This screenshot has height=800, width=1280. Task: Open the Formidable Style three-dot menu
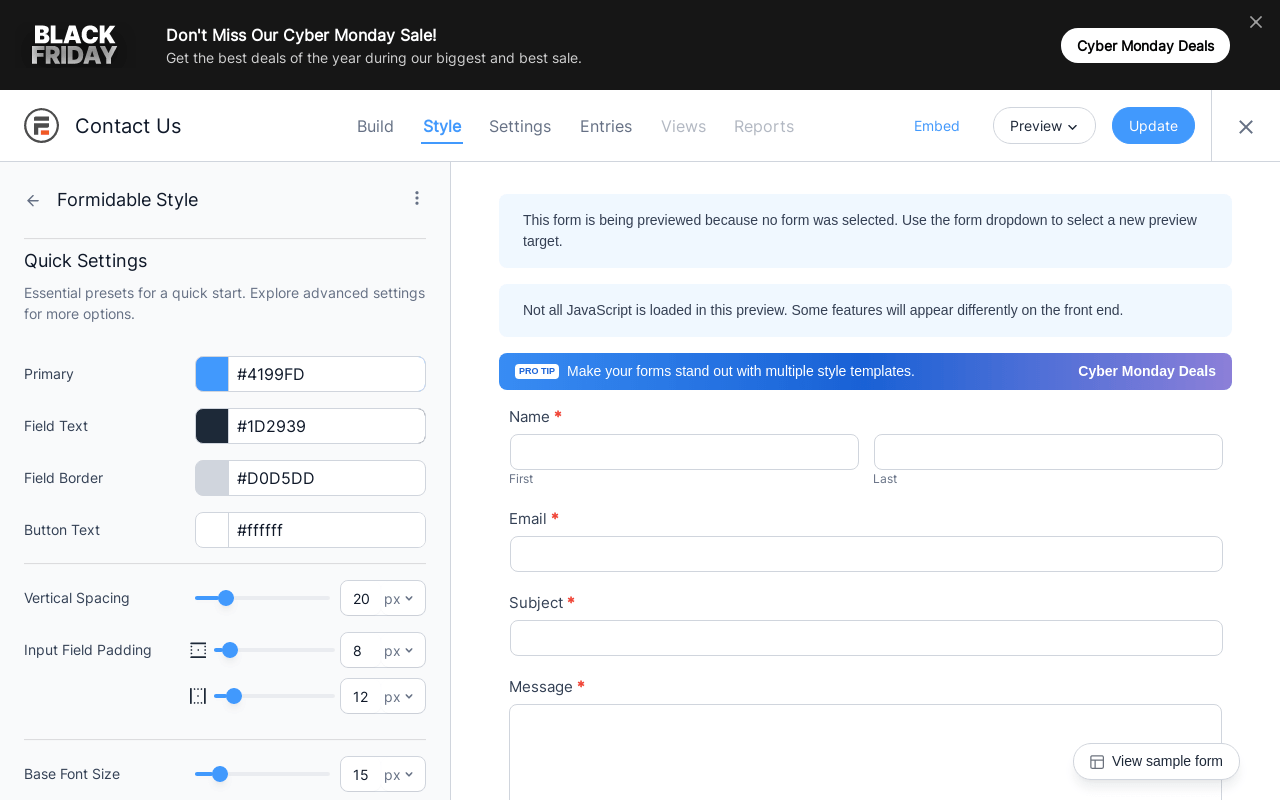[x=417, y=198]
